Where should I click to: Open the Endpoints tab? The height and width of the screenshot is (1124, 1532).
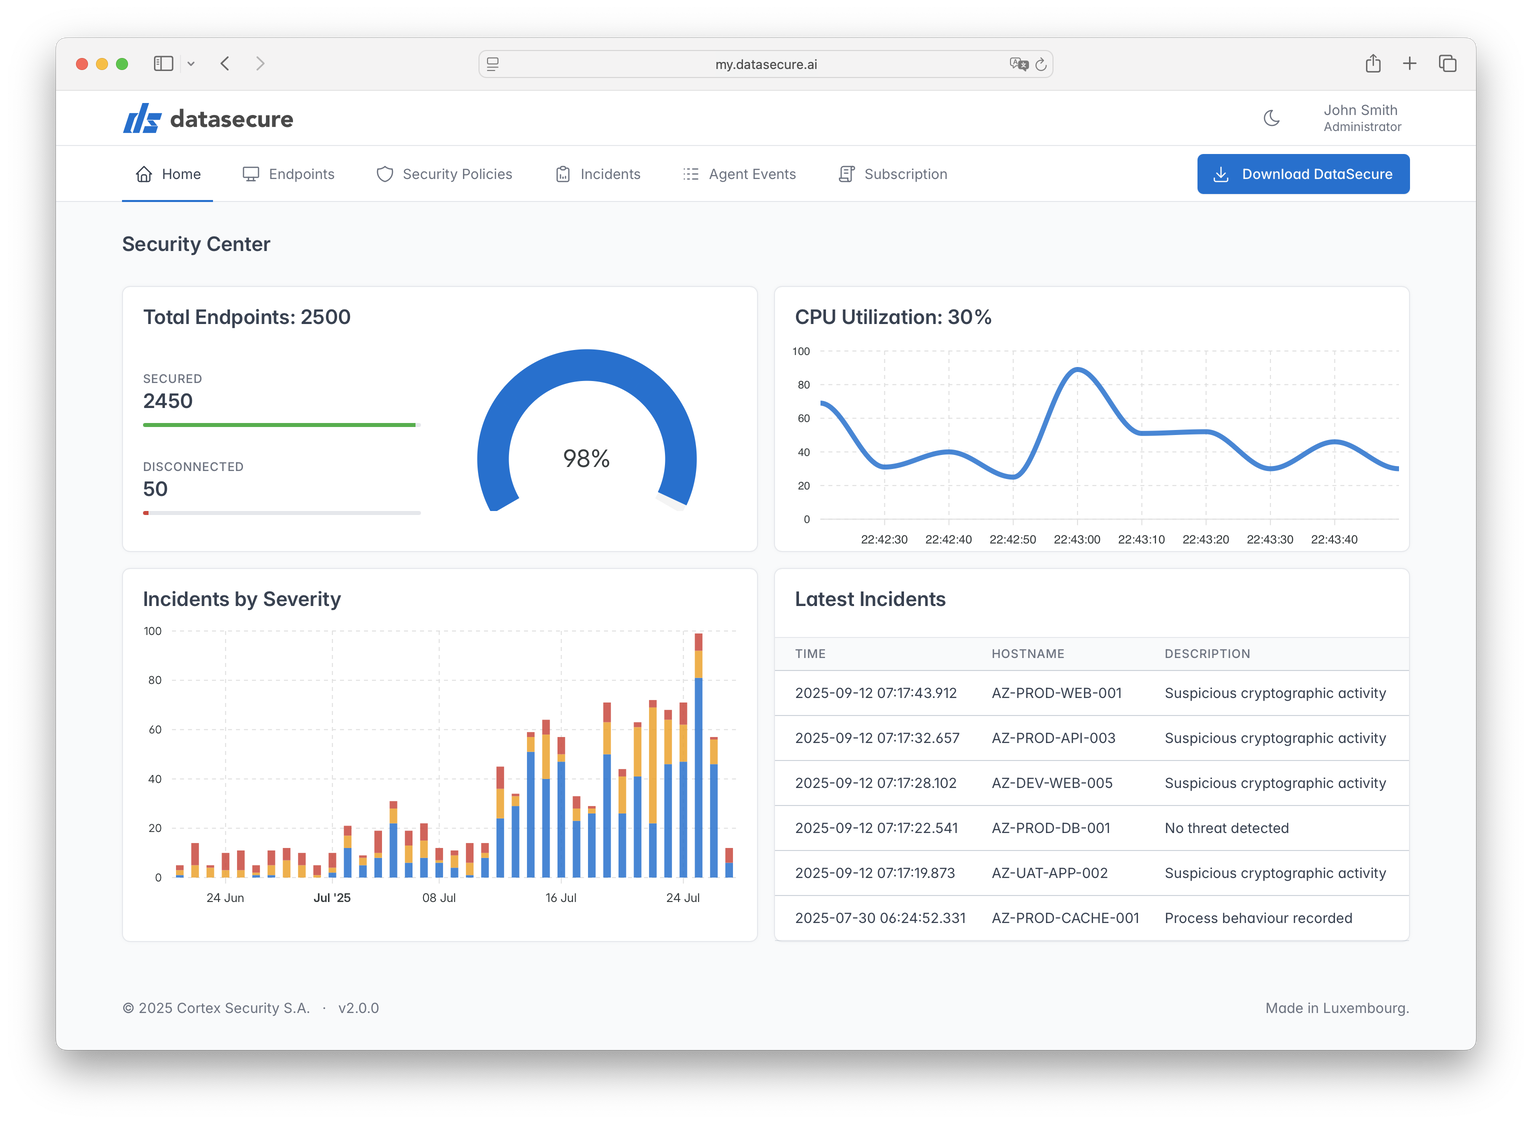click(288, 174)
